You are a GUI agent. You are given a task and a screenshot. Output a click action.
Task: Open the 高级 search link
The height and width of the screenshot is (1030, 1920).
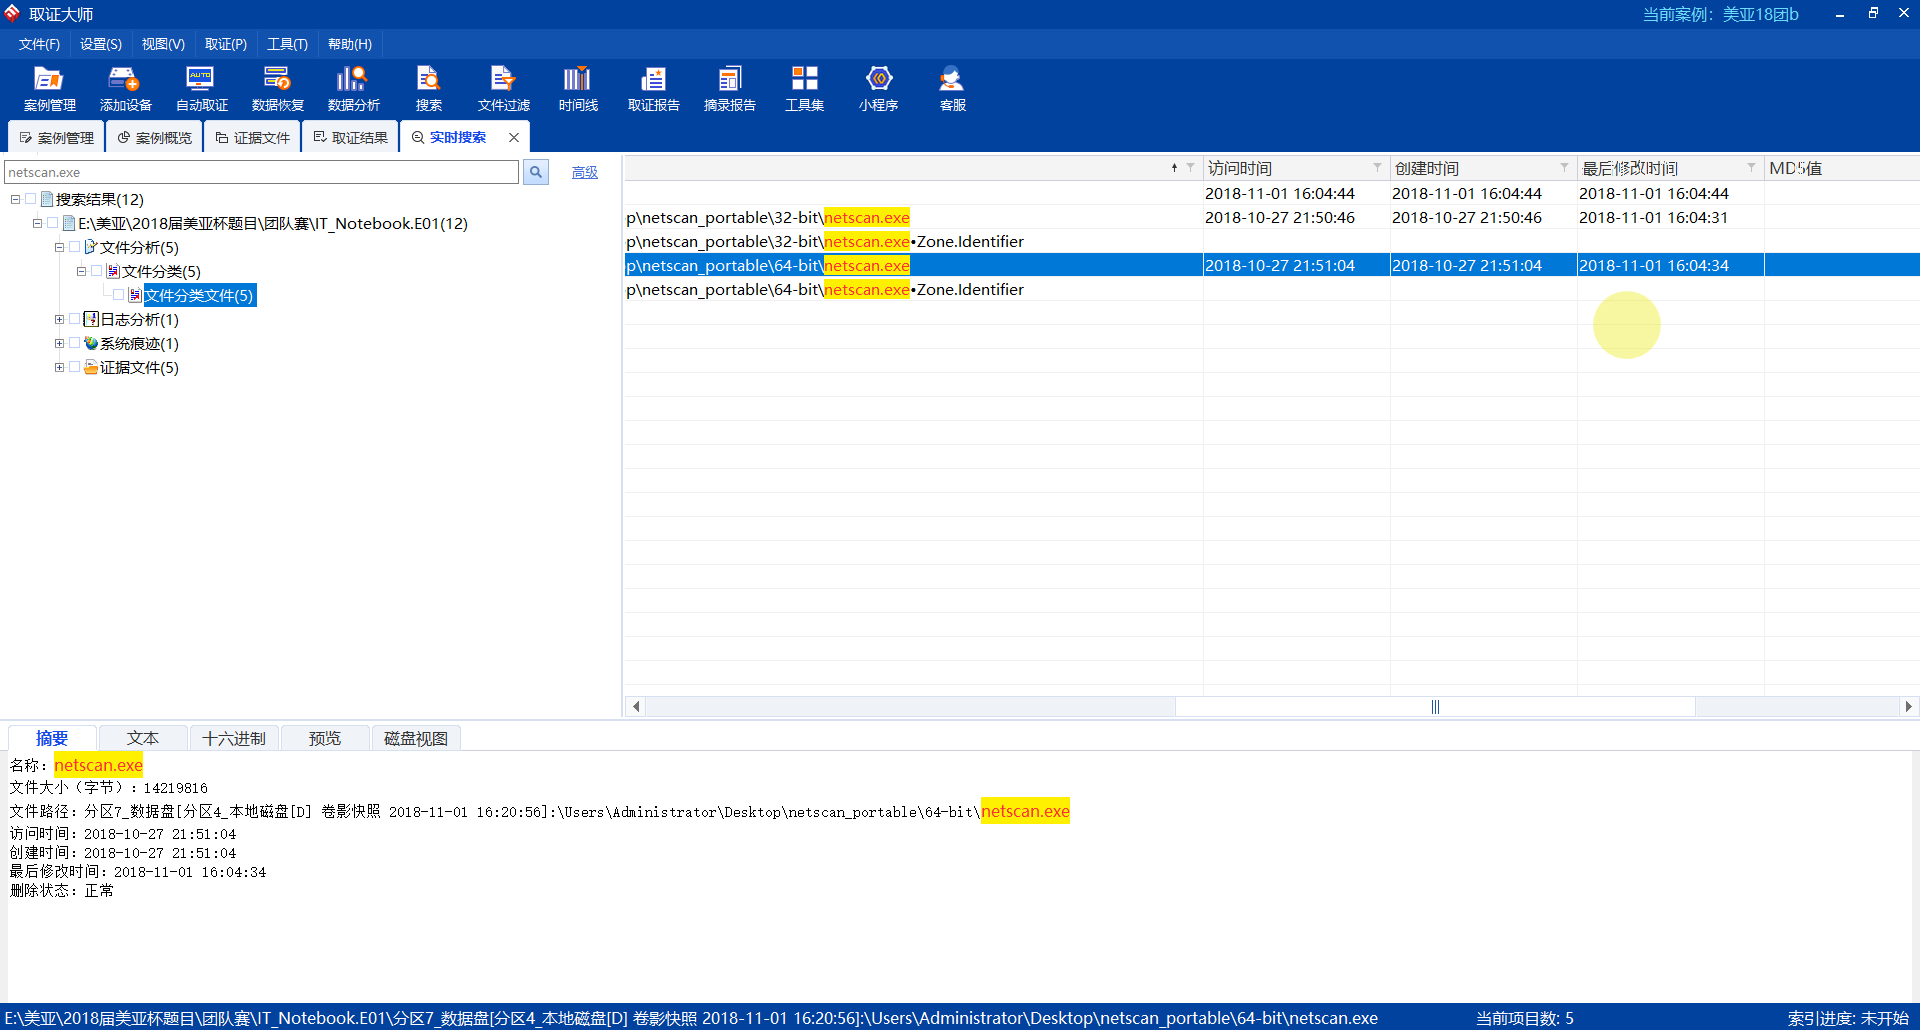tap(585, 172)
